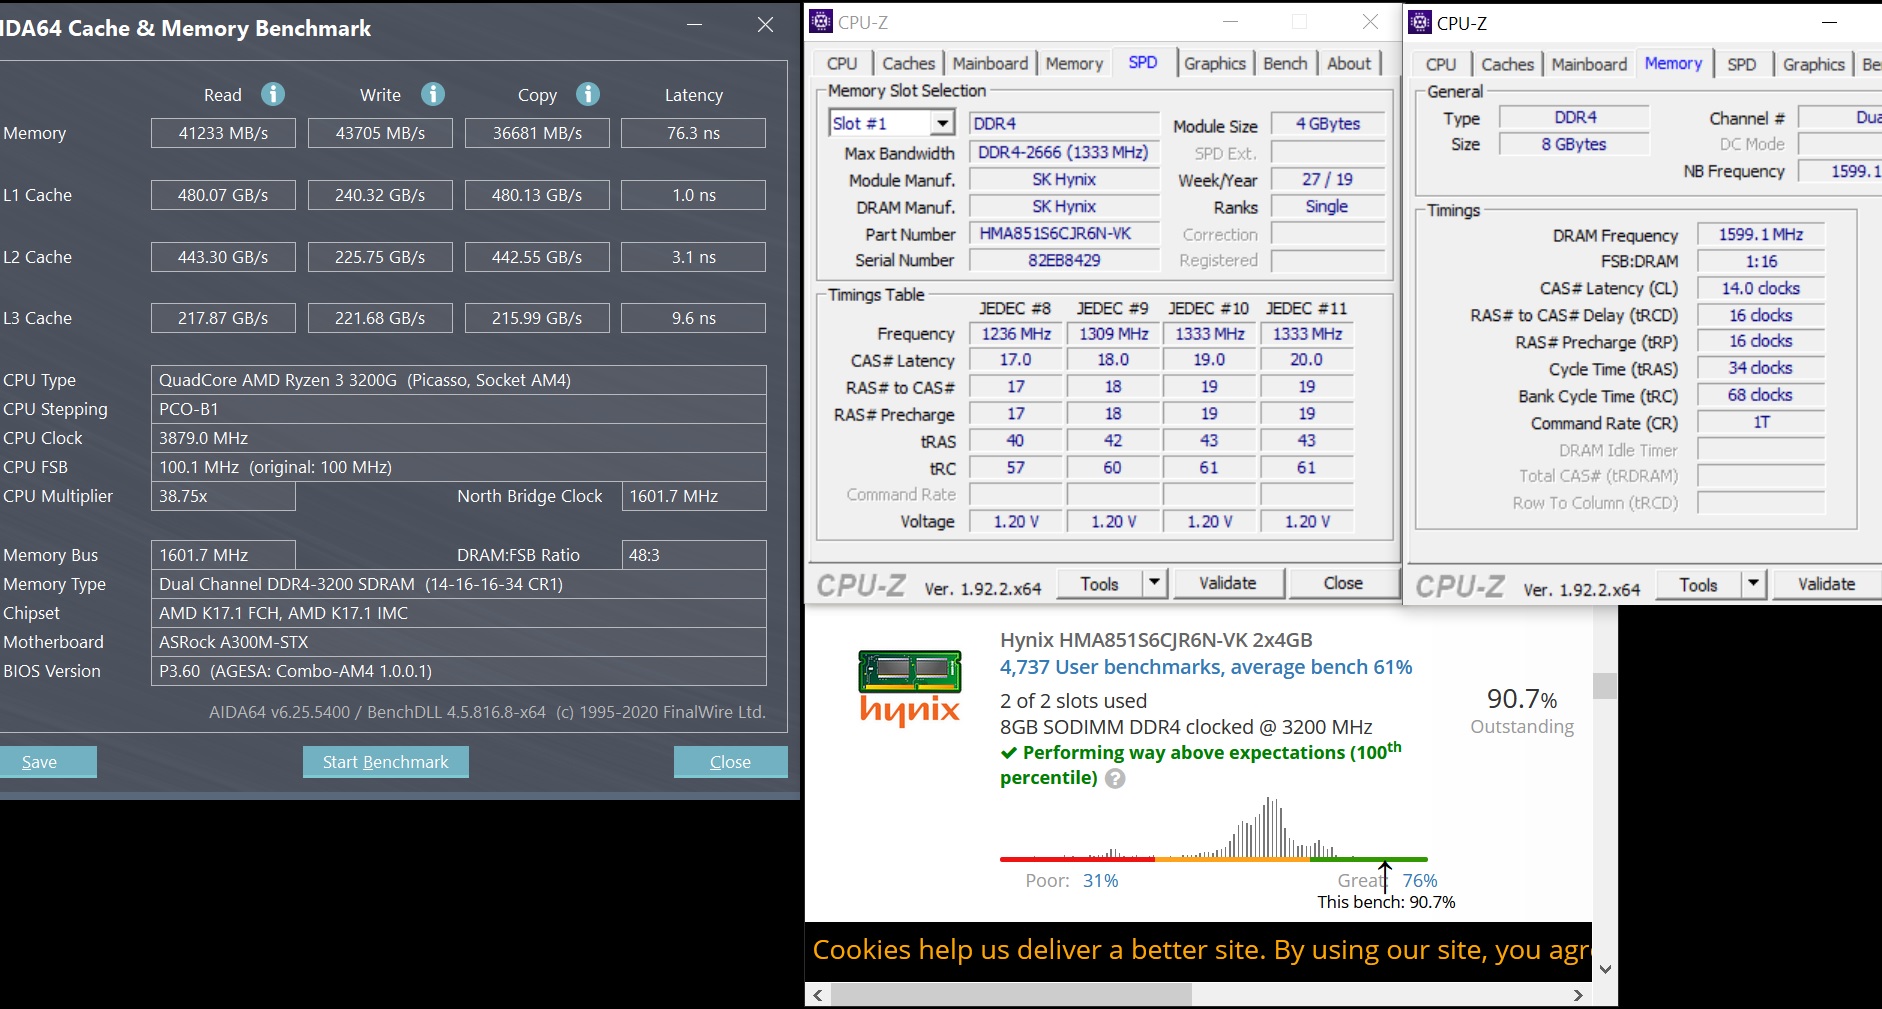1882x1009 pixels.
Task: Click the info icon next to Copy
Action: 588,94
